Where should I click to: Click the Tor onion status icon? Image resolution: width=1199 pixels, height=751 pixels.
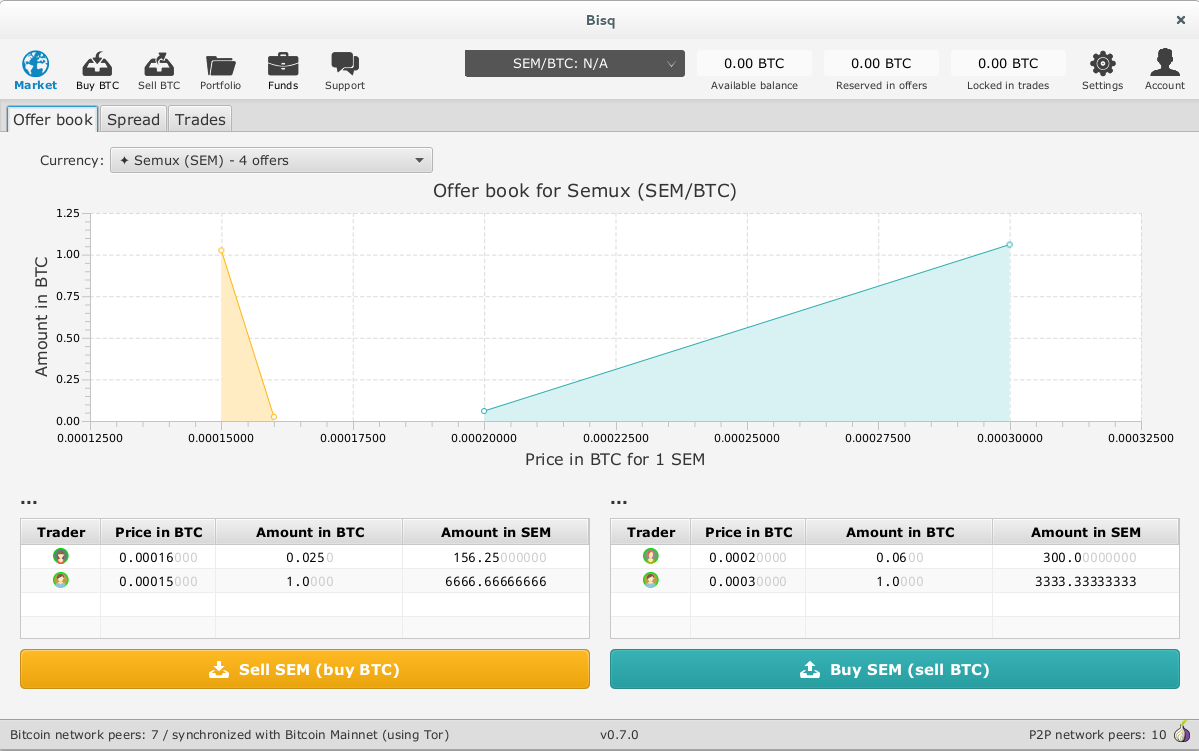pos(1182,732)
